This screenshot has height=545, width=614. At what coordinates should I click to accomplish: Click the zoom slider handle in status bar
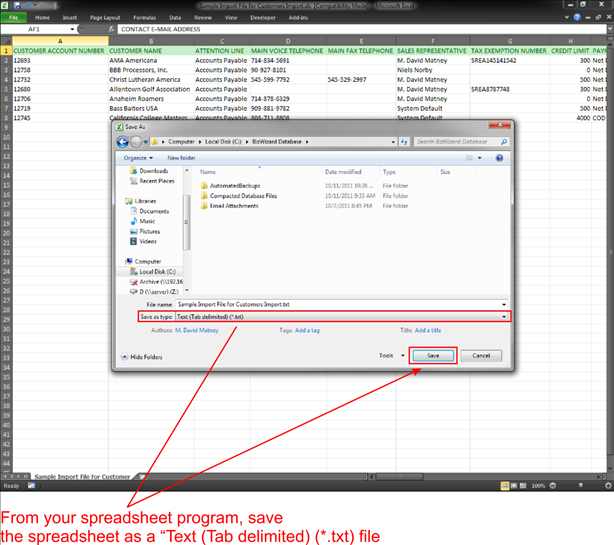tap(580, 485)
